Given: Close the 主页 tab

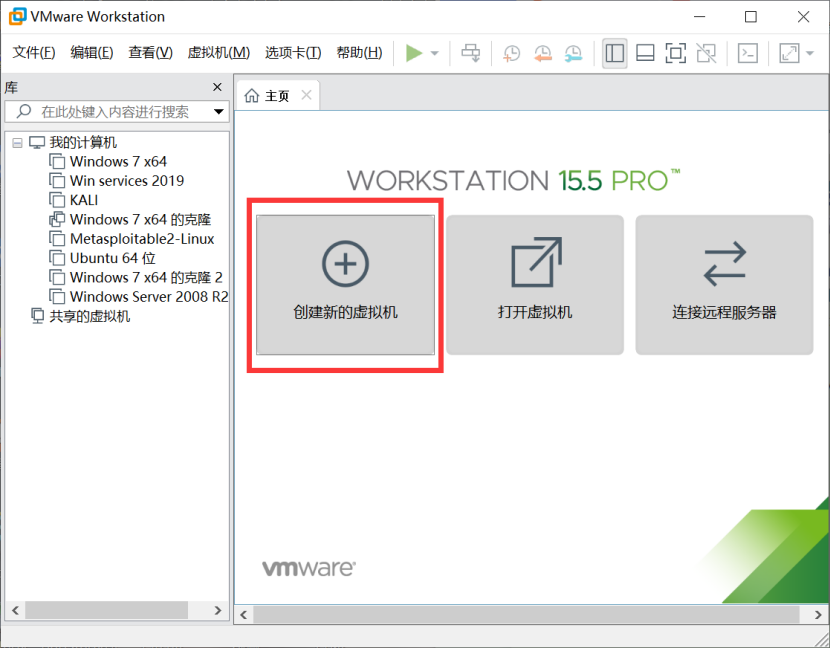Looking at the screenshot, I should (x=306, y=95).
